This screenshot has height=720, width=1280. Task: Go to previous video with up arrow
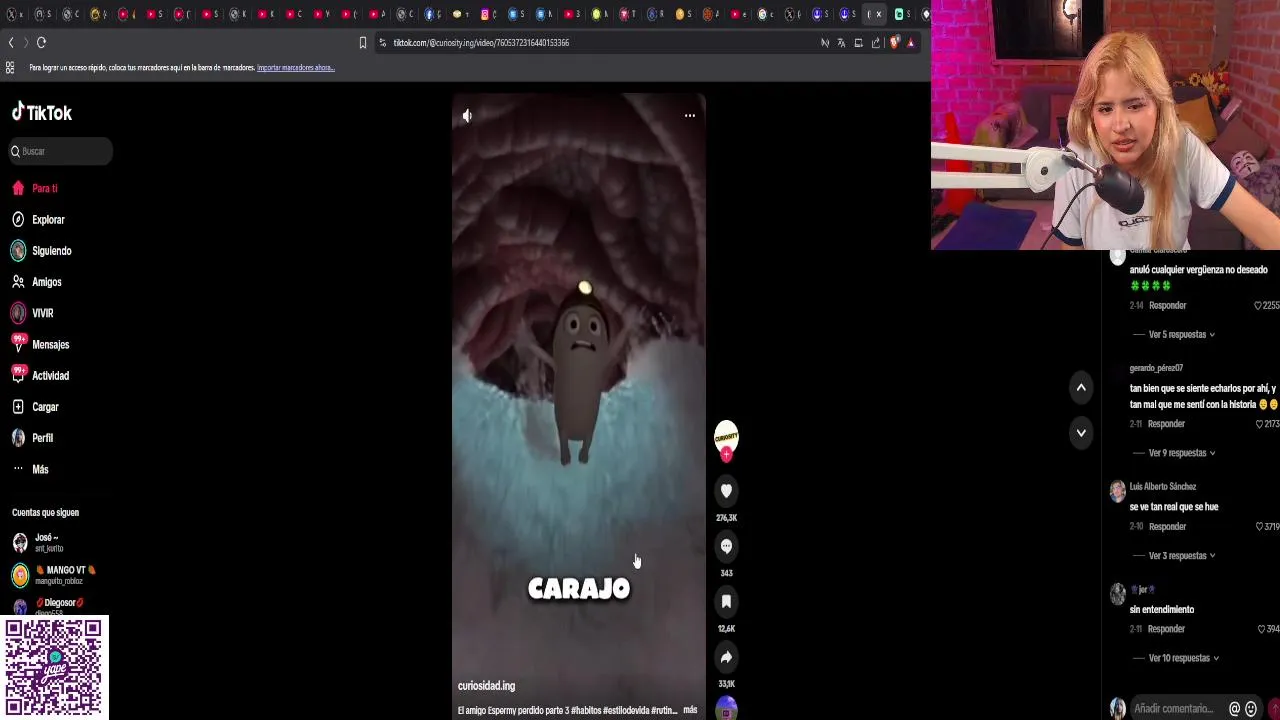pyautogui.click(x=1081, y=388)
